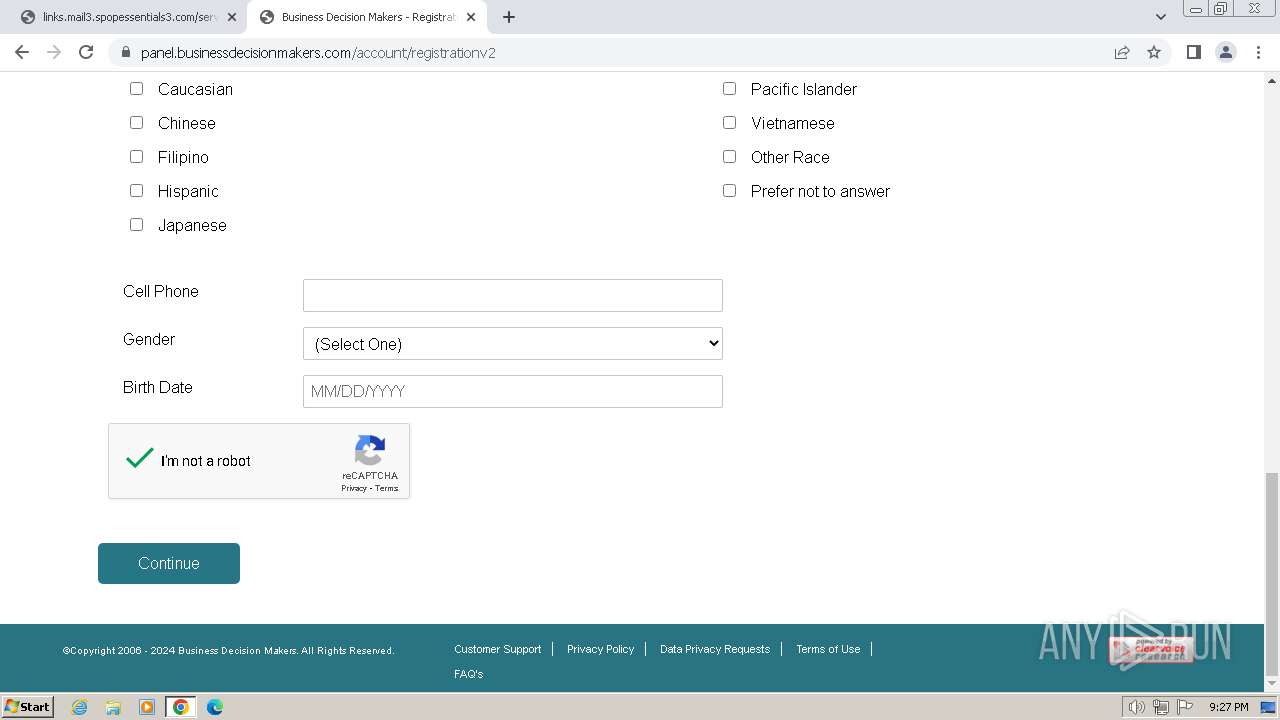The width and height of the screenshot is (1280, 720).
Task: Click the forward navigation arrow
Action: (54, 52)
